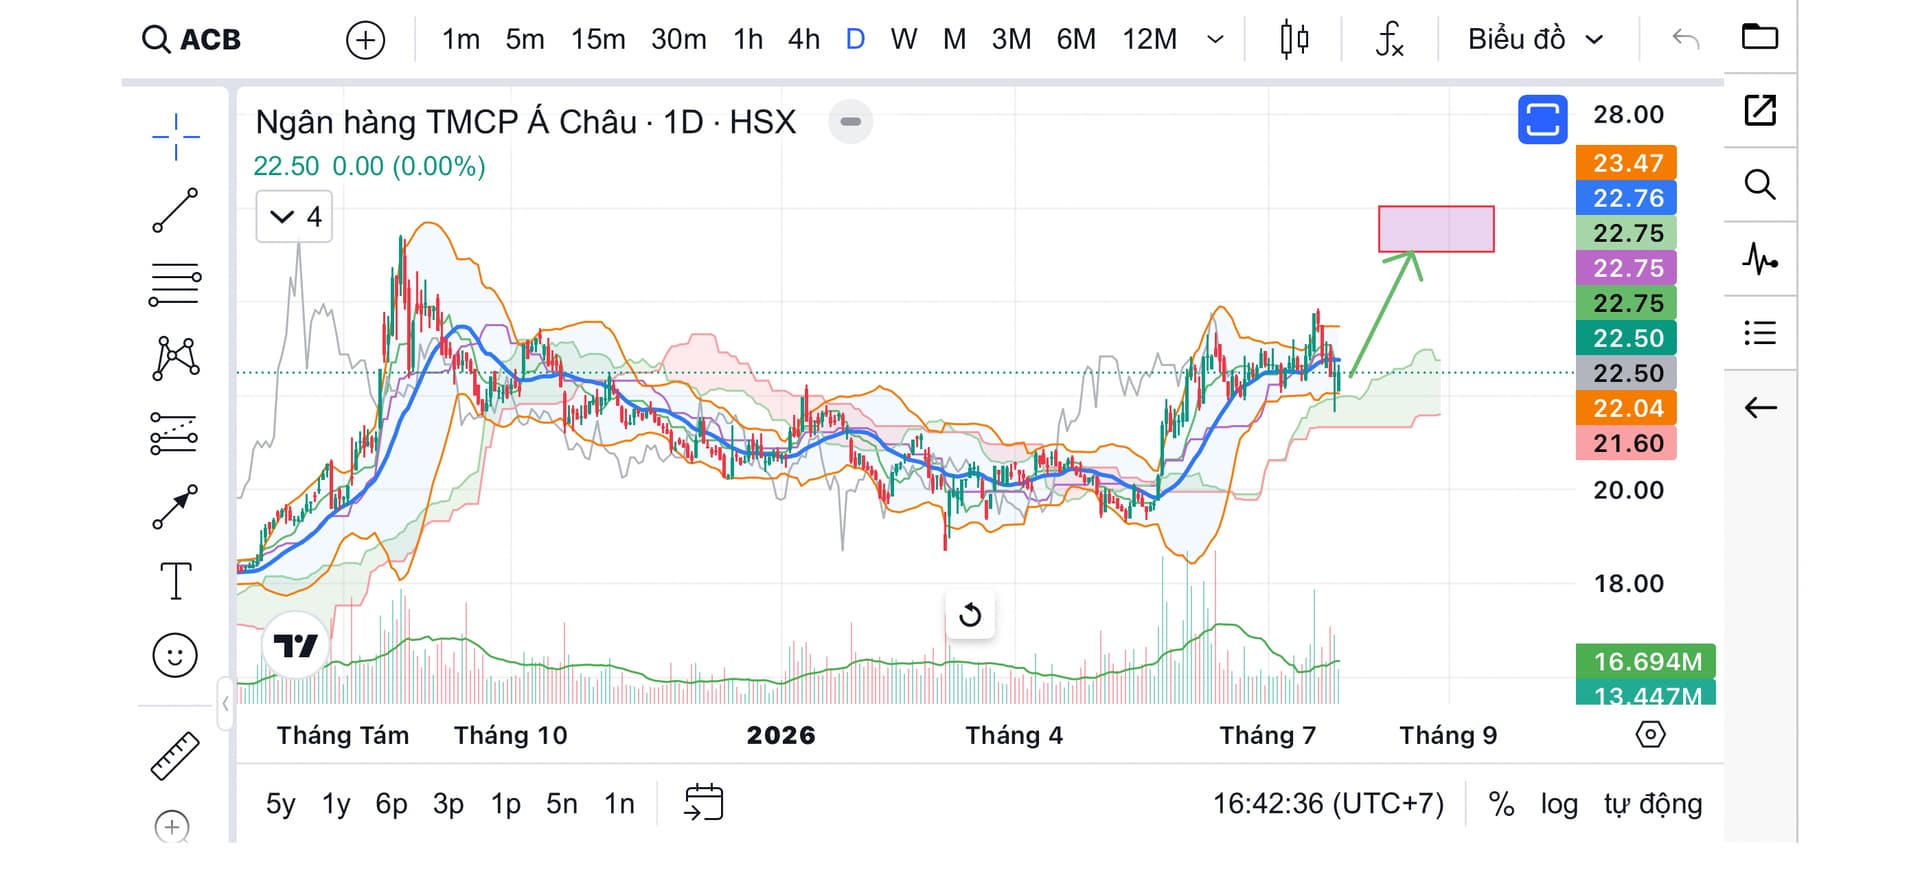The height and width of the screenshot is (886, 1920).
Task: Collapse the right sidebar with the left arrow
Action: [x=1760, y=408]
